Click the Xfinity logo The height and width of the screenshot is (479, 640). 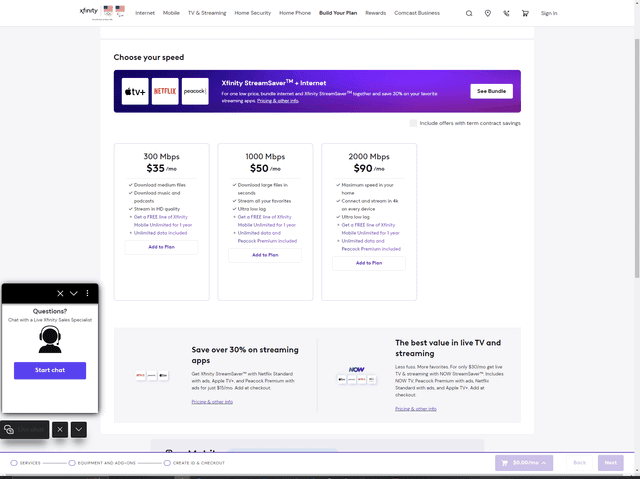89,11
